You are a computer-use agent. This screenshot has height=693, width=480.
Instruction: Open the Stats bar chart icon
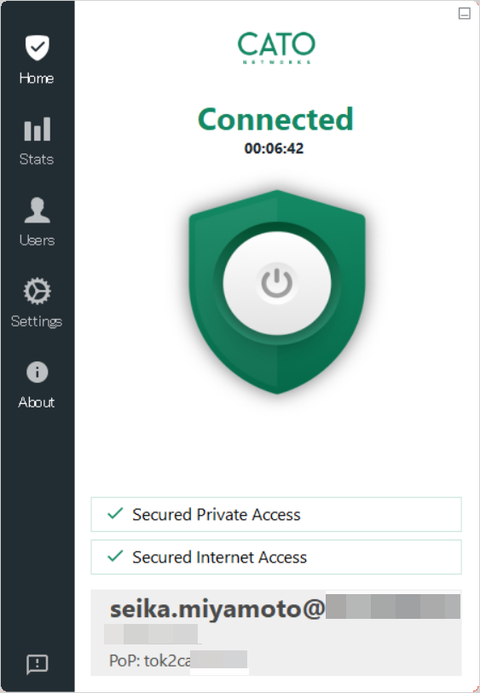pos(37,129)
